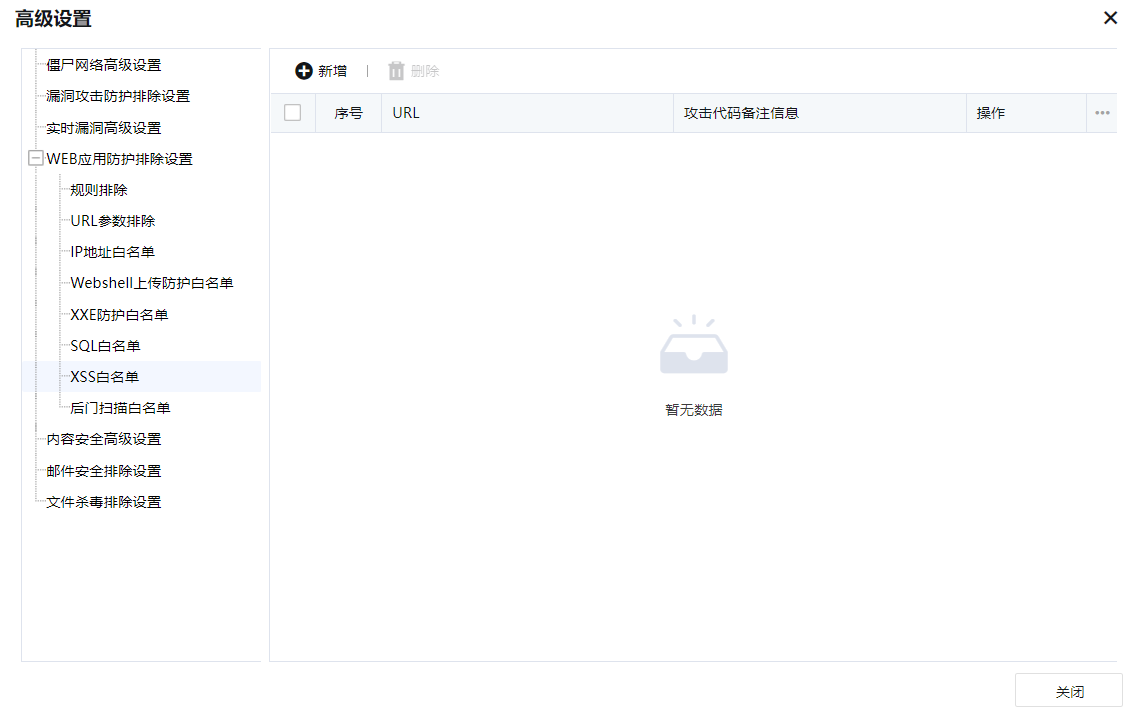Open the column options ellipsis menu
This screenshot has height=712, width=1131.
click(1102, 113)
